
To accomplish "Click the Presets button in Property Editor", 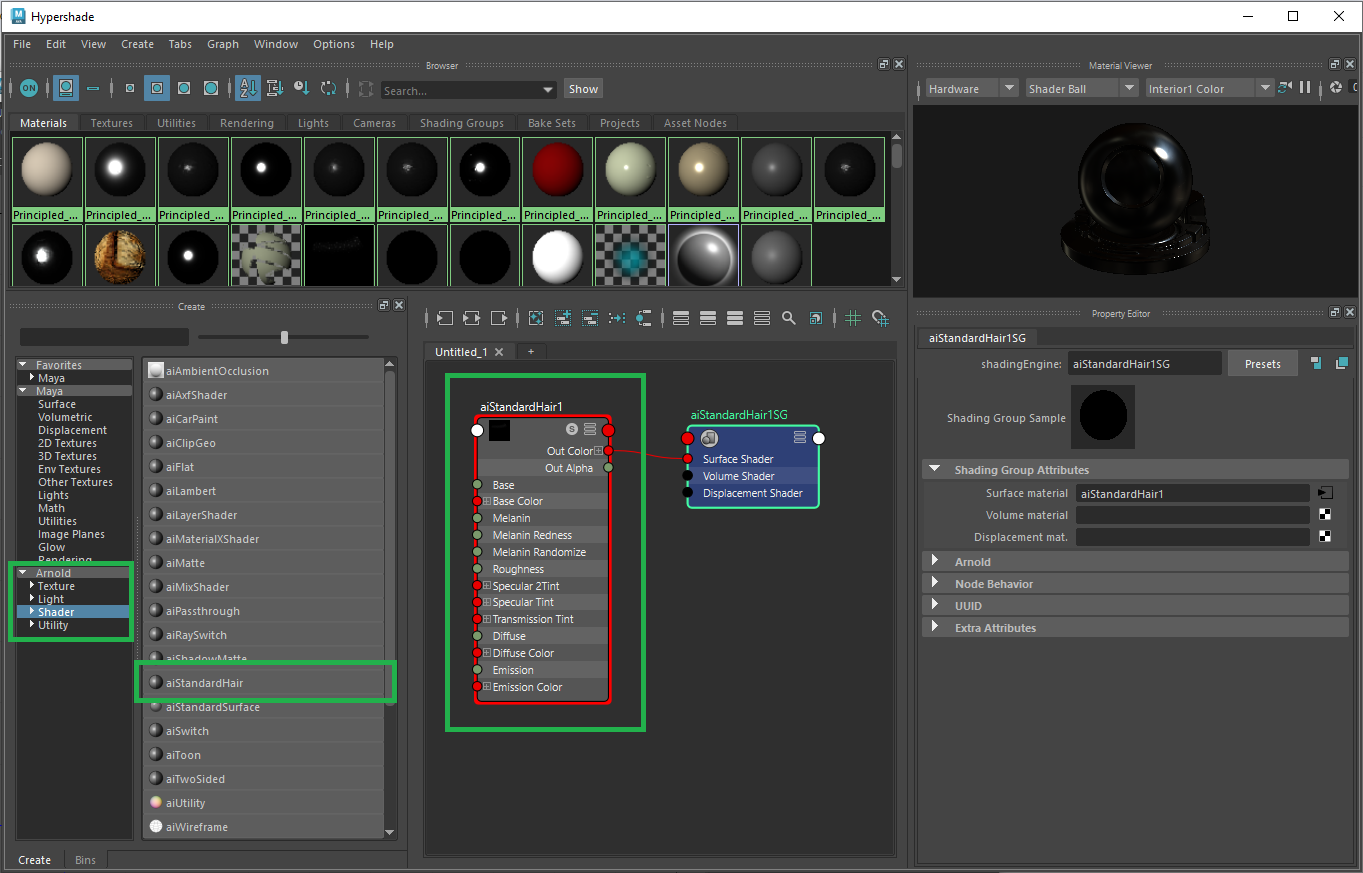I will [x=1262, y=363].
